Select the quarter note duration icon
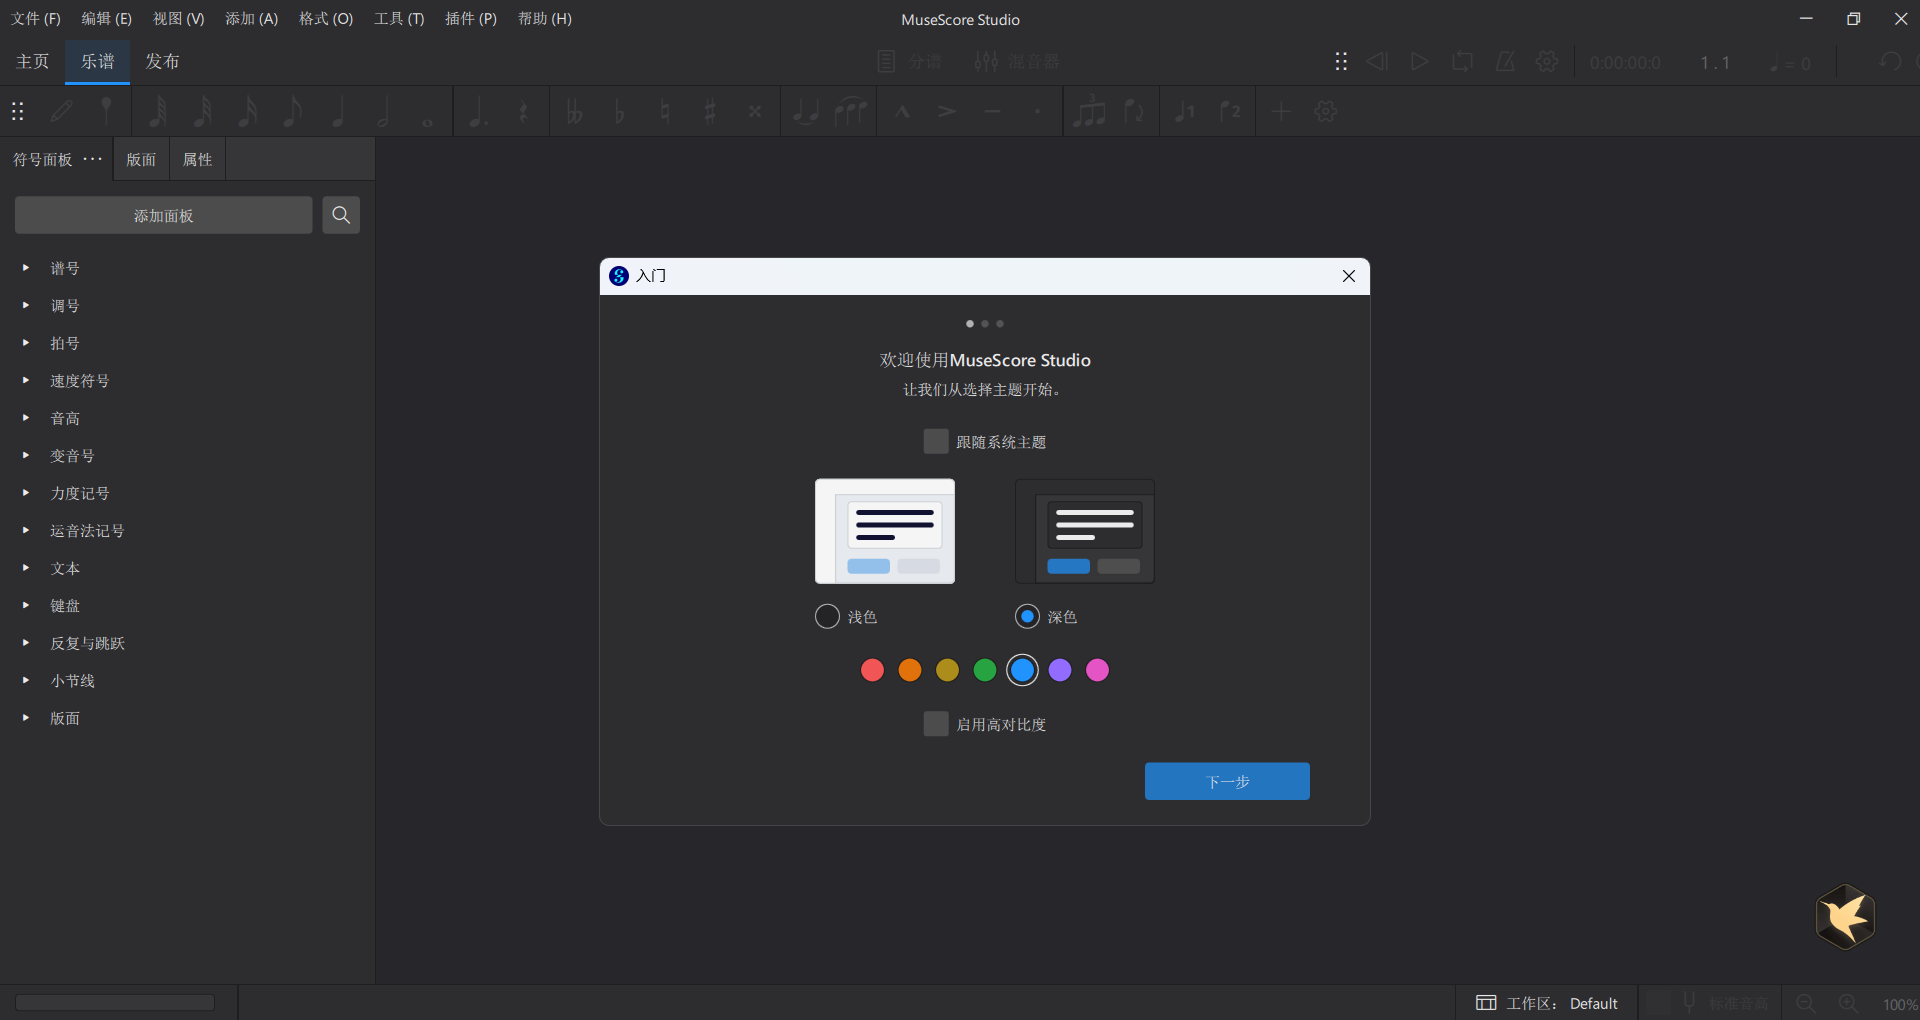 tap(338, 112)
